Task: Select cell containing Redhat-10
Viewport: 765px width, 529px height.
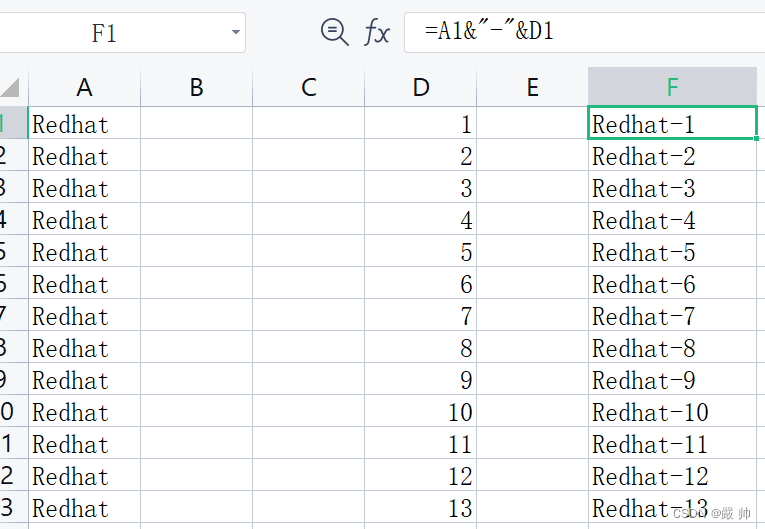Action: pyautogui.click(x=672, y=411)
